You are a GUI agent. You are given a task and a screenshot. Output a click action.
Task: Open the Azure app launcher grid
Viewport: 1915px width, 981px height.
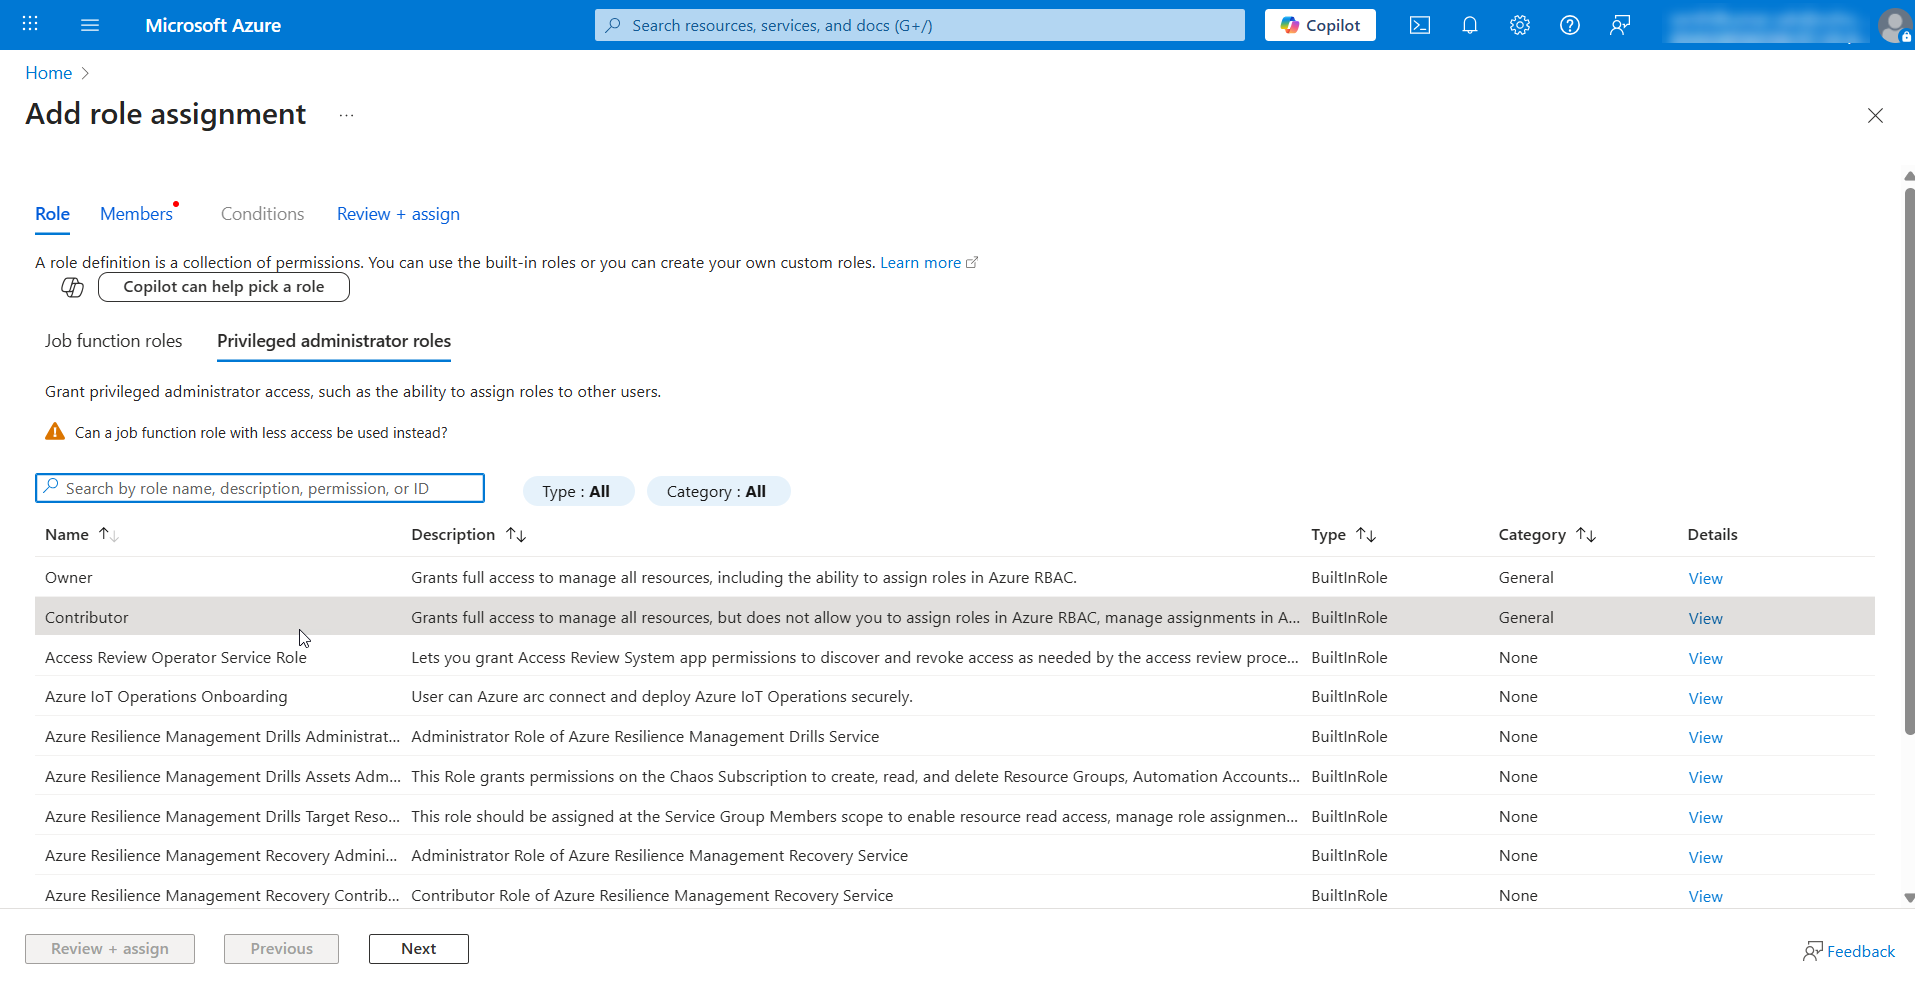click(x=29, y=24)
